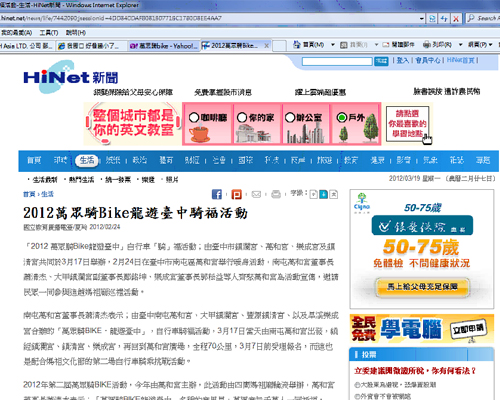The height and width of the screenshot is (400, 500).
Task: Open a new blank browser tab
Action: click(279, 46)
